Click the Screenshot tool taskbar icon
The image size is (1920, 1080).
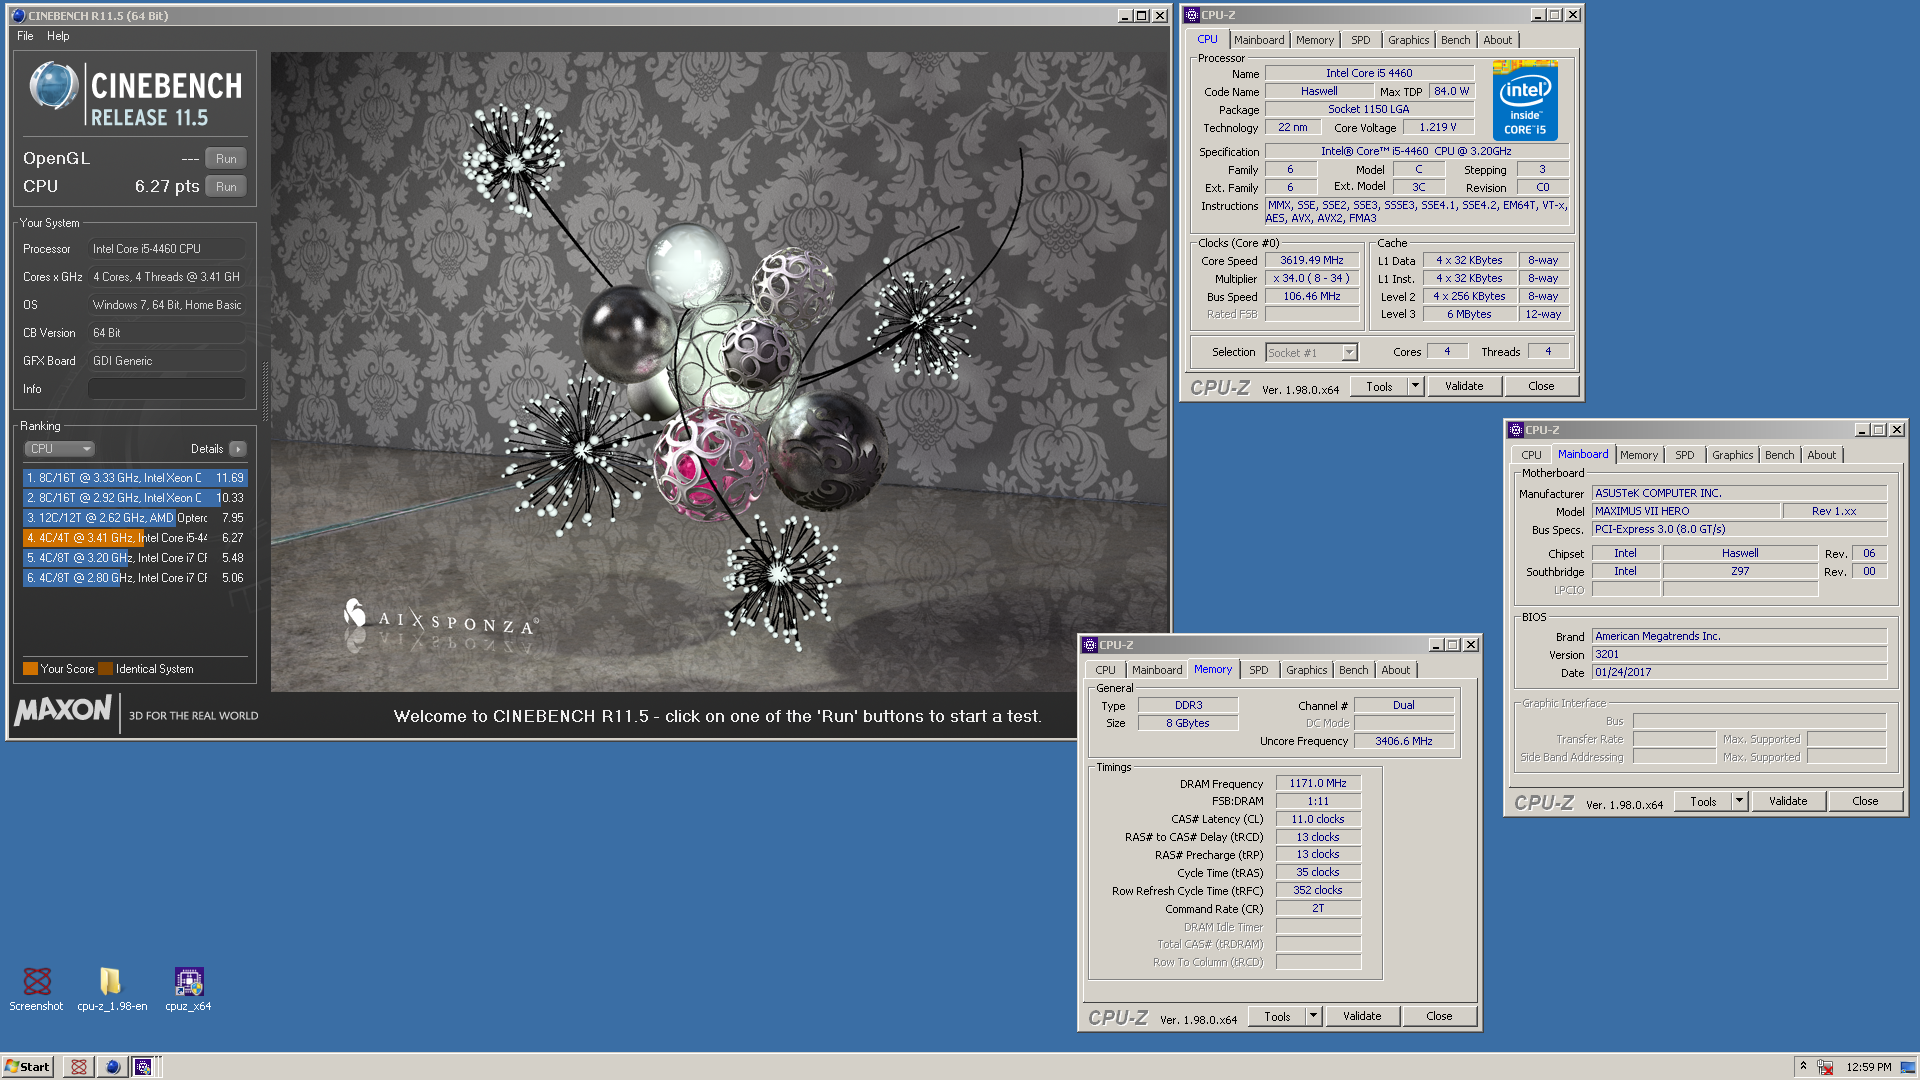(x=79, y=1067)
